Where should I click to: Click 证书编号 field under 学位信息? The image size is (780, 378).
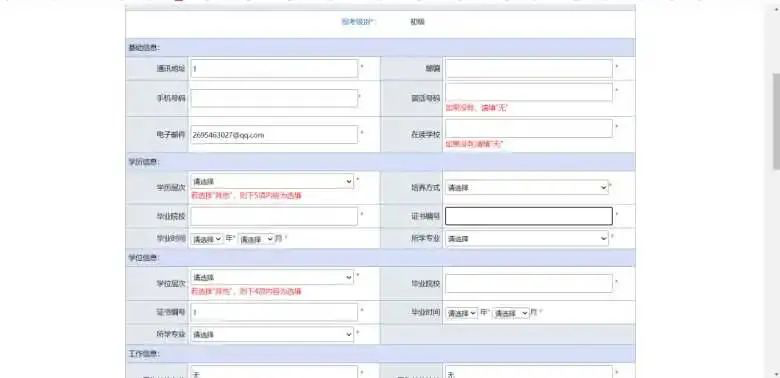[x=274, y=312]
